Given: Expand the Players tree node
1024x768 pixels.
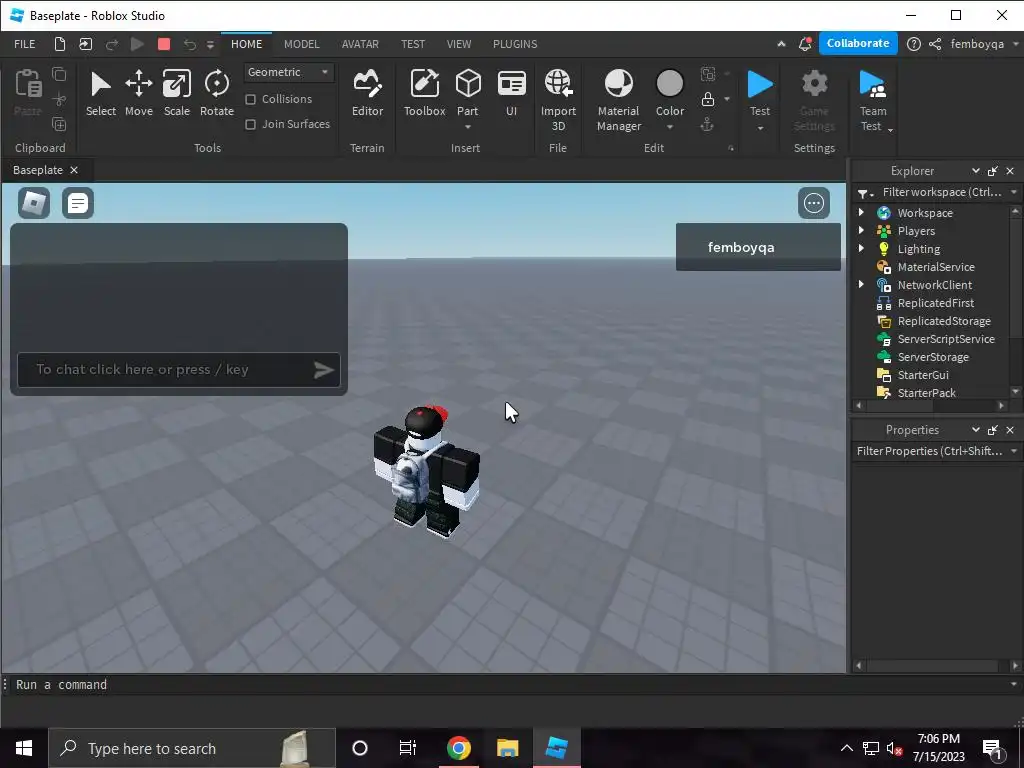Looking at the screenshot, I should point(861,231).
